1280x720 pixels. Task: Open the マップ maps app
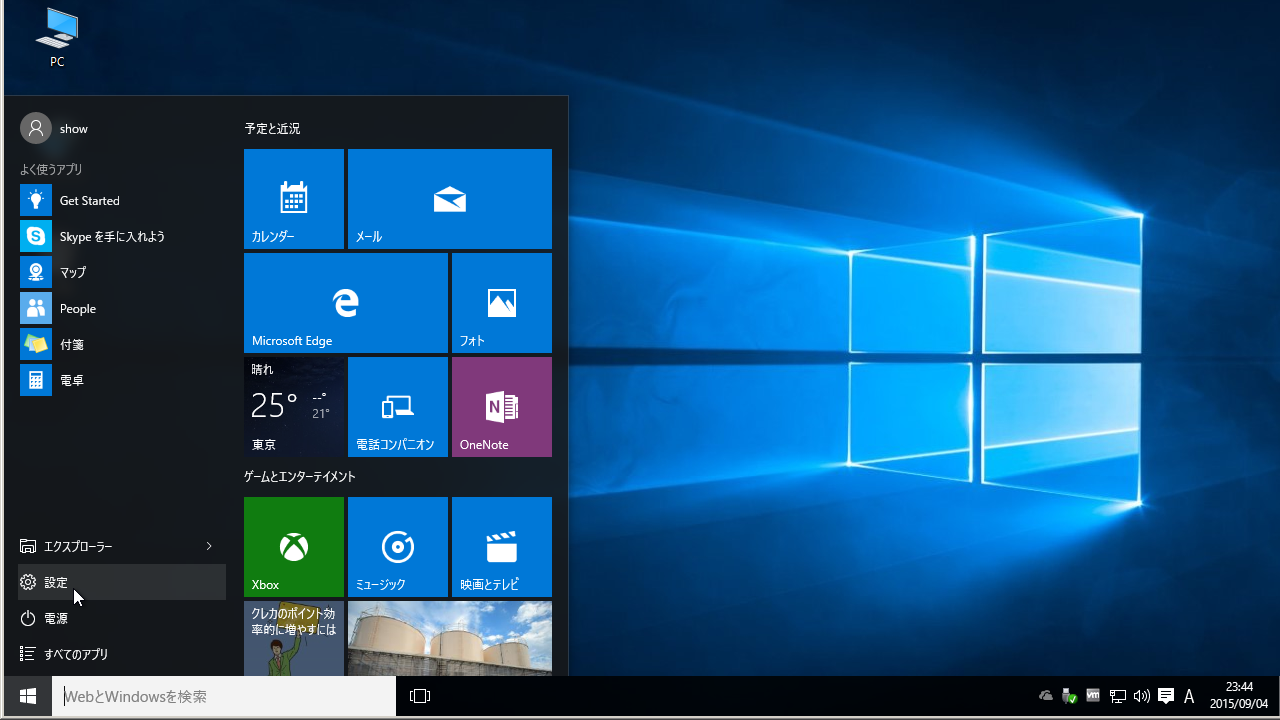tap(123, 272)
